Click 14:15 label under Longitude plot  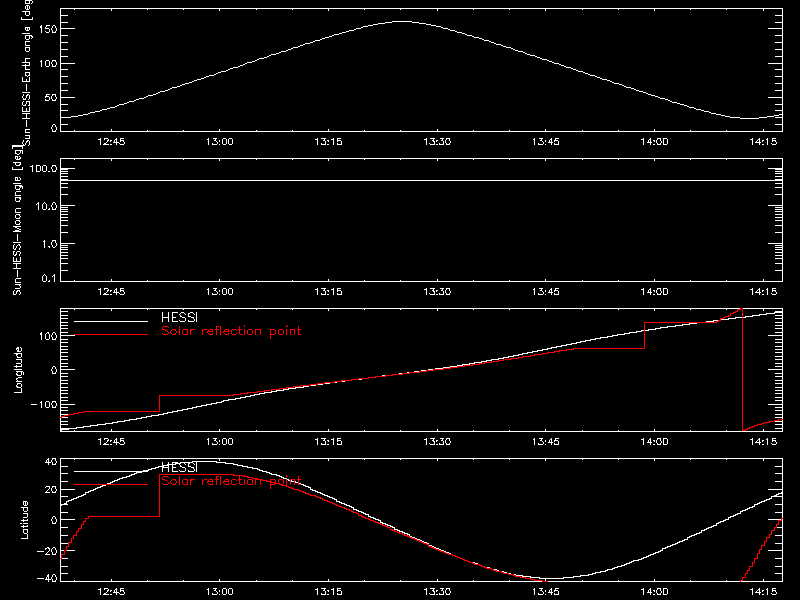763,442
